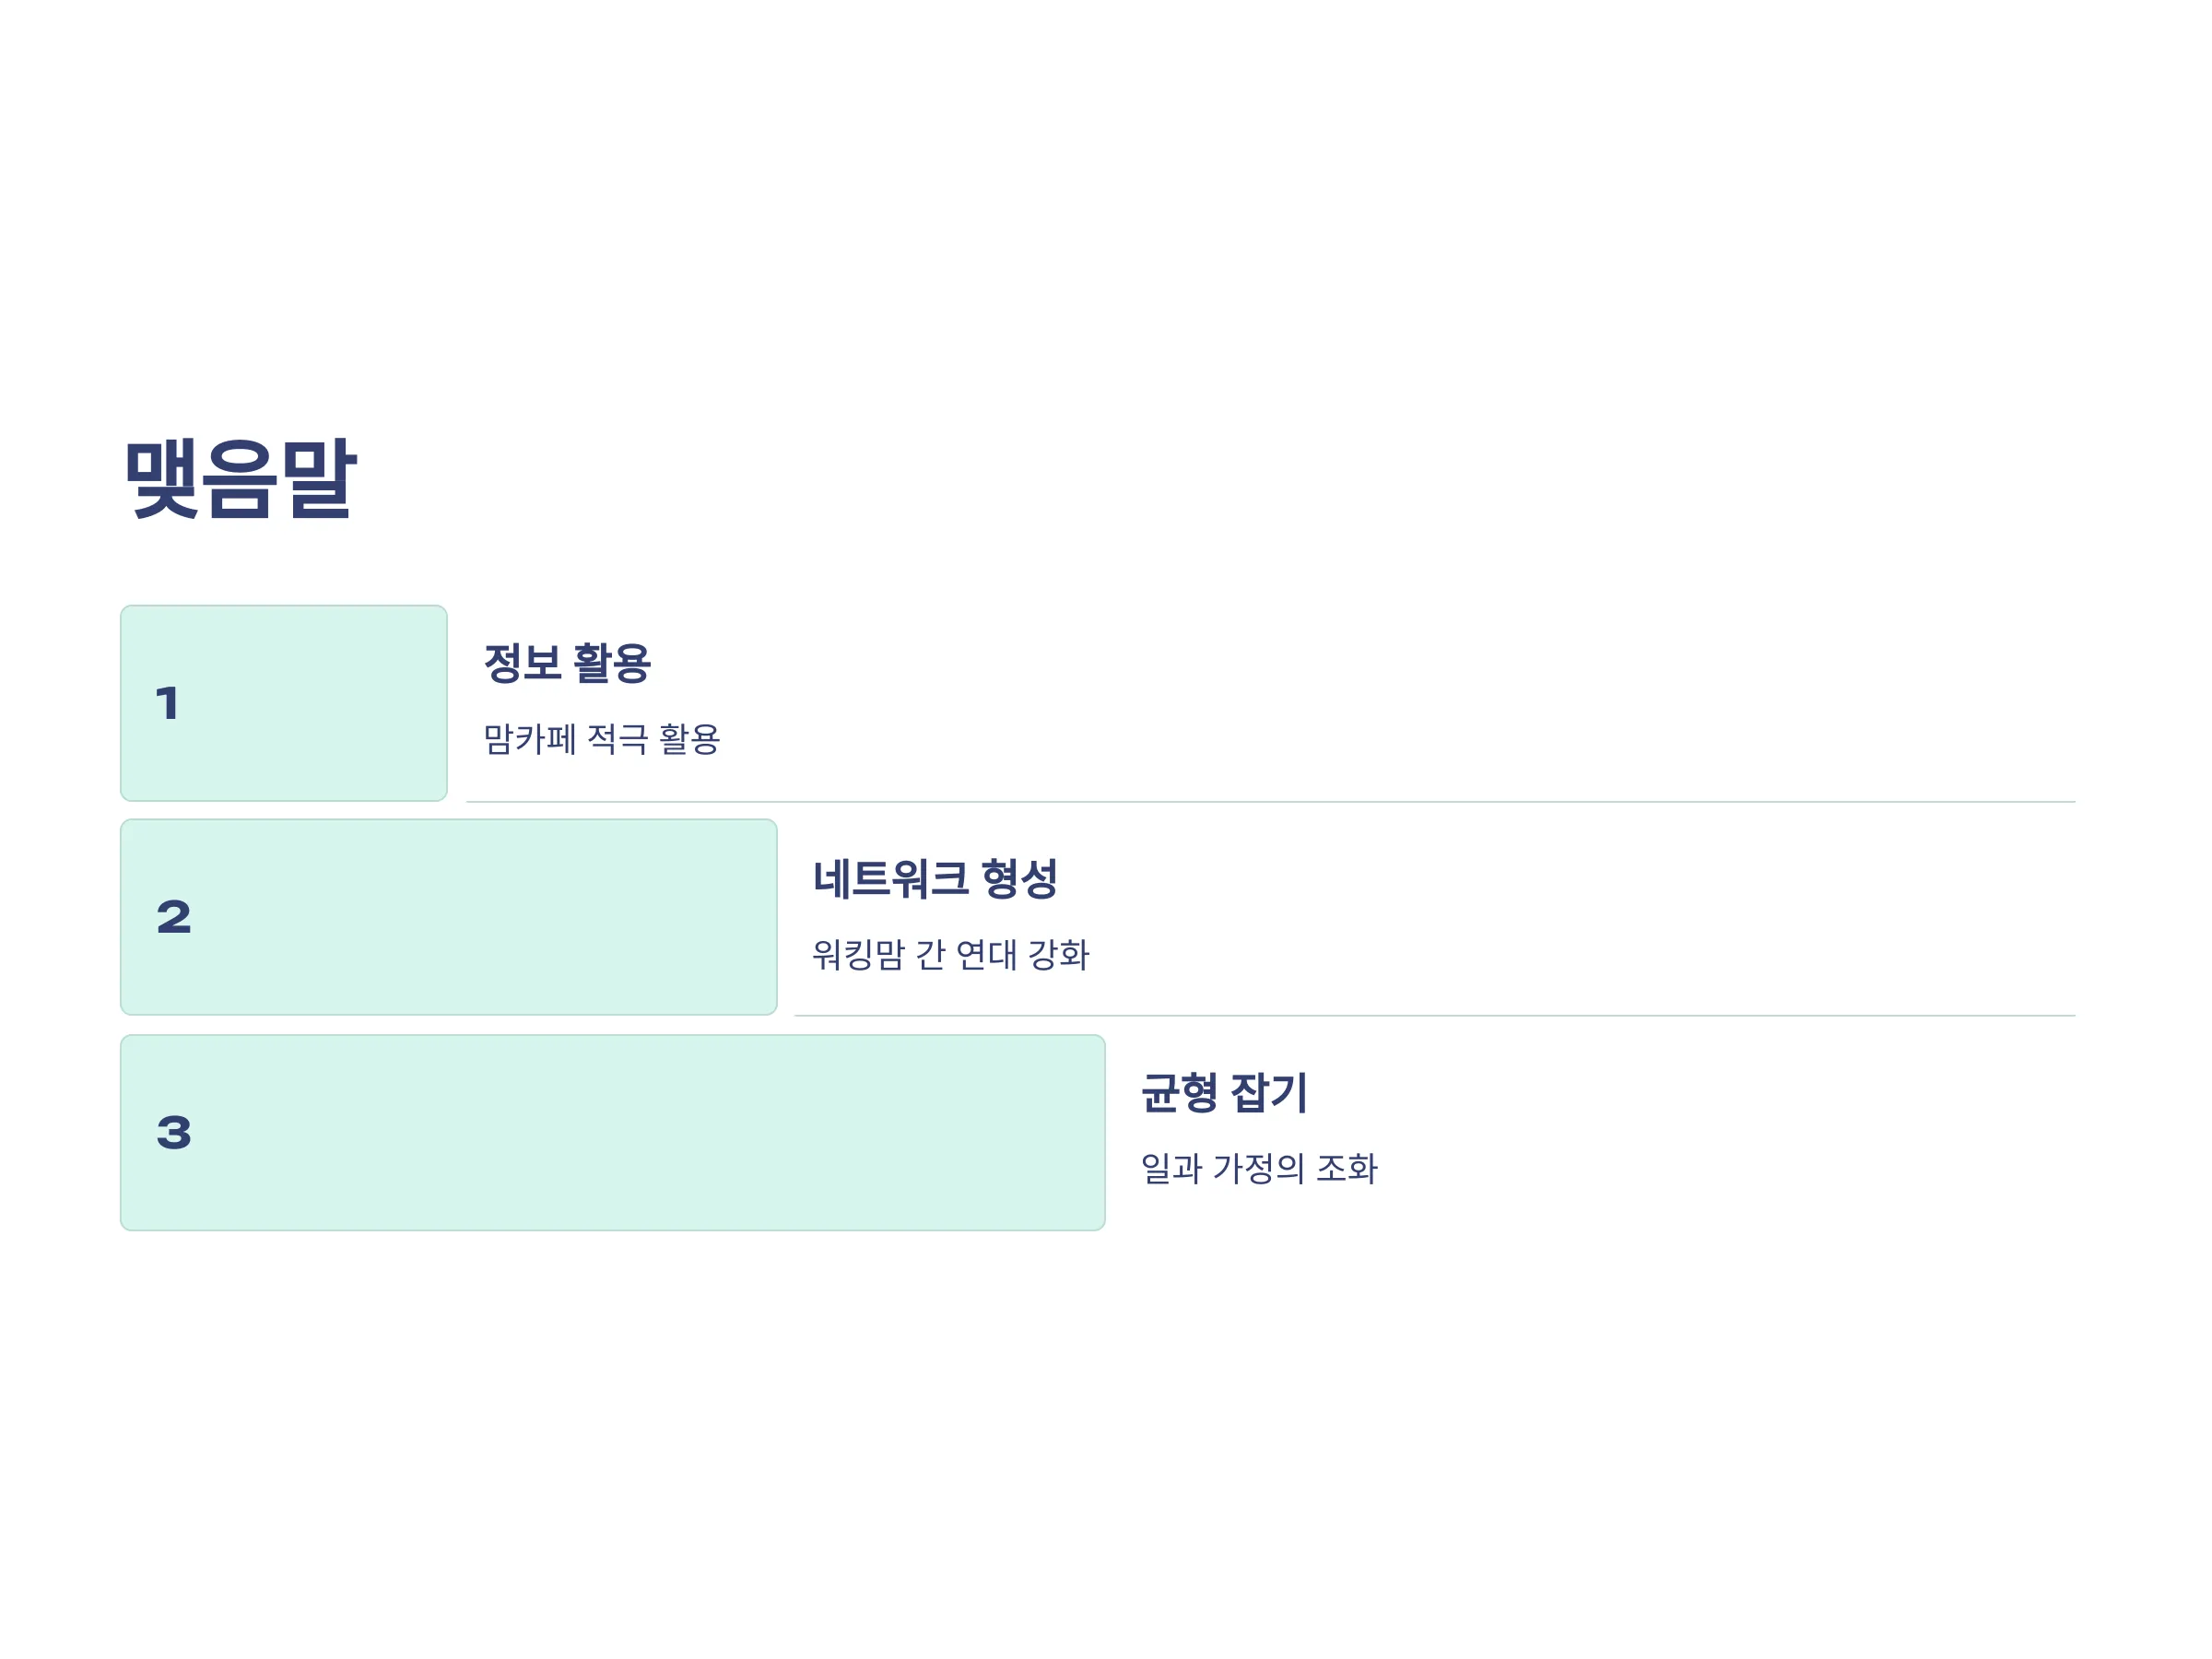Click the number 1 label
The image size is (2212, 1659).
168,703
